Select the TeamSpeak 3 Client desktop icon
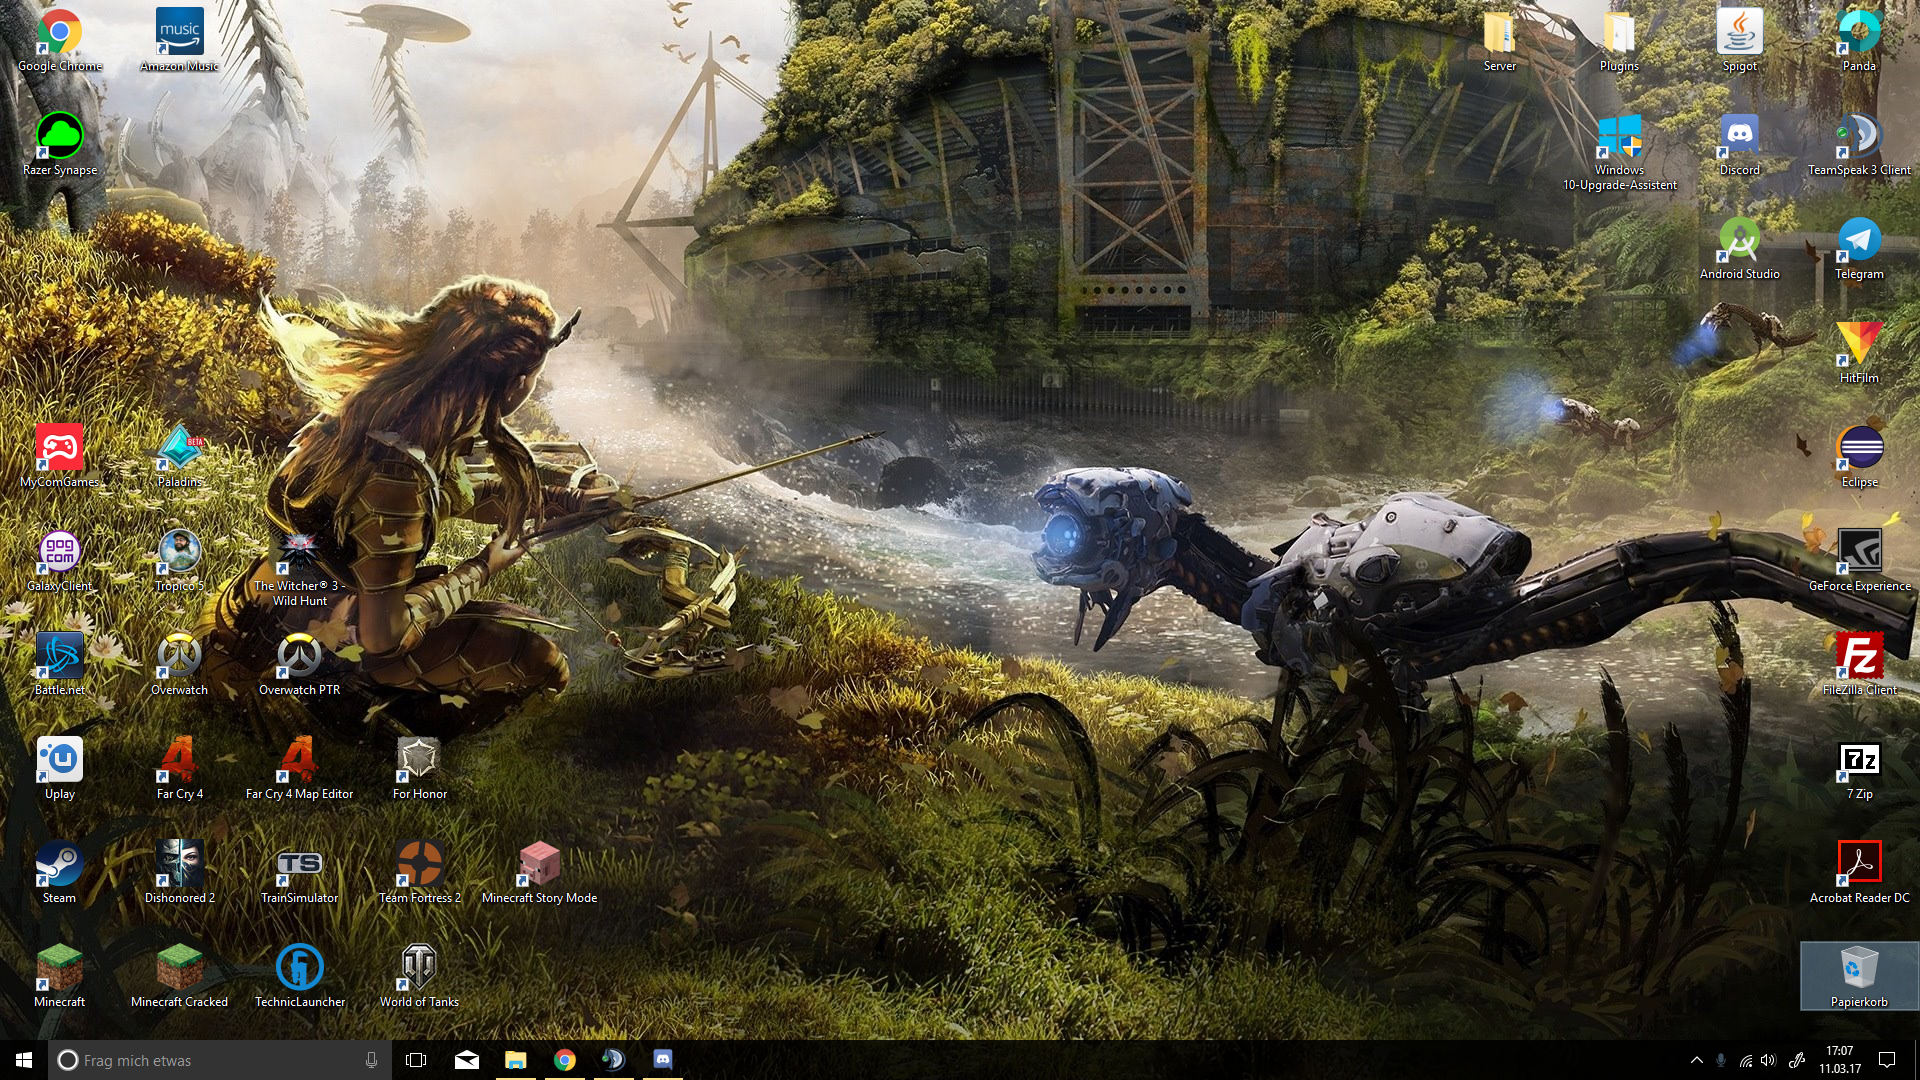The width and height of the screenshot is (1920, 1080). [x=1860, y=144]
